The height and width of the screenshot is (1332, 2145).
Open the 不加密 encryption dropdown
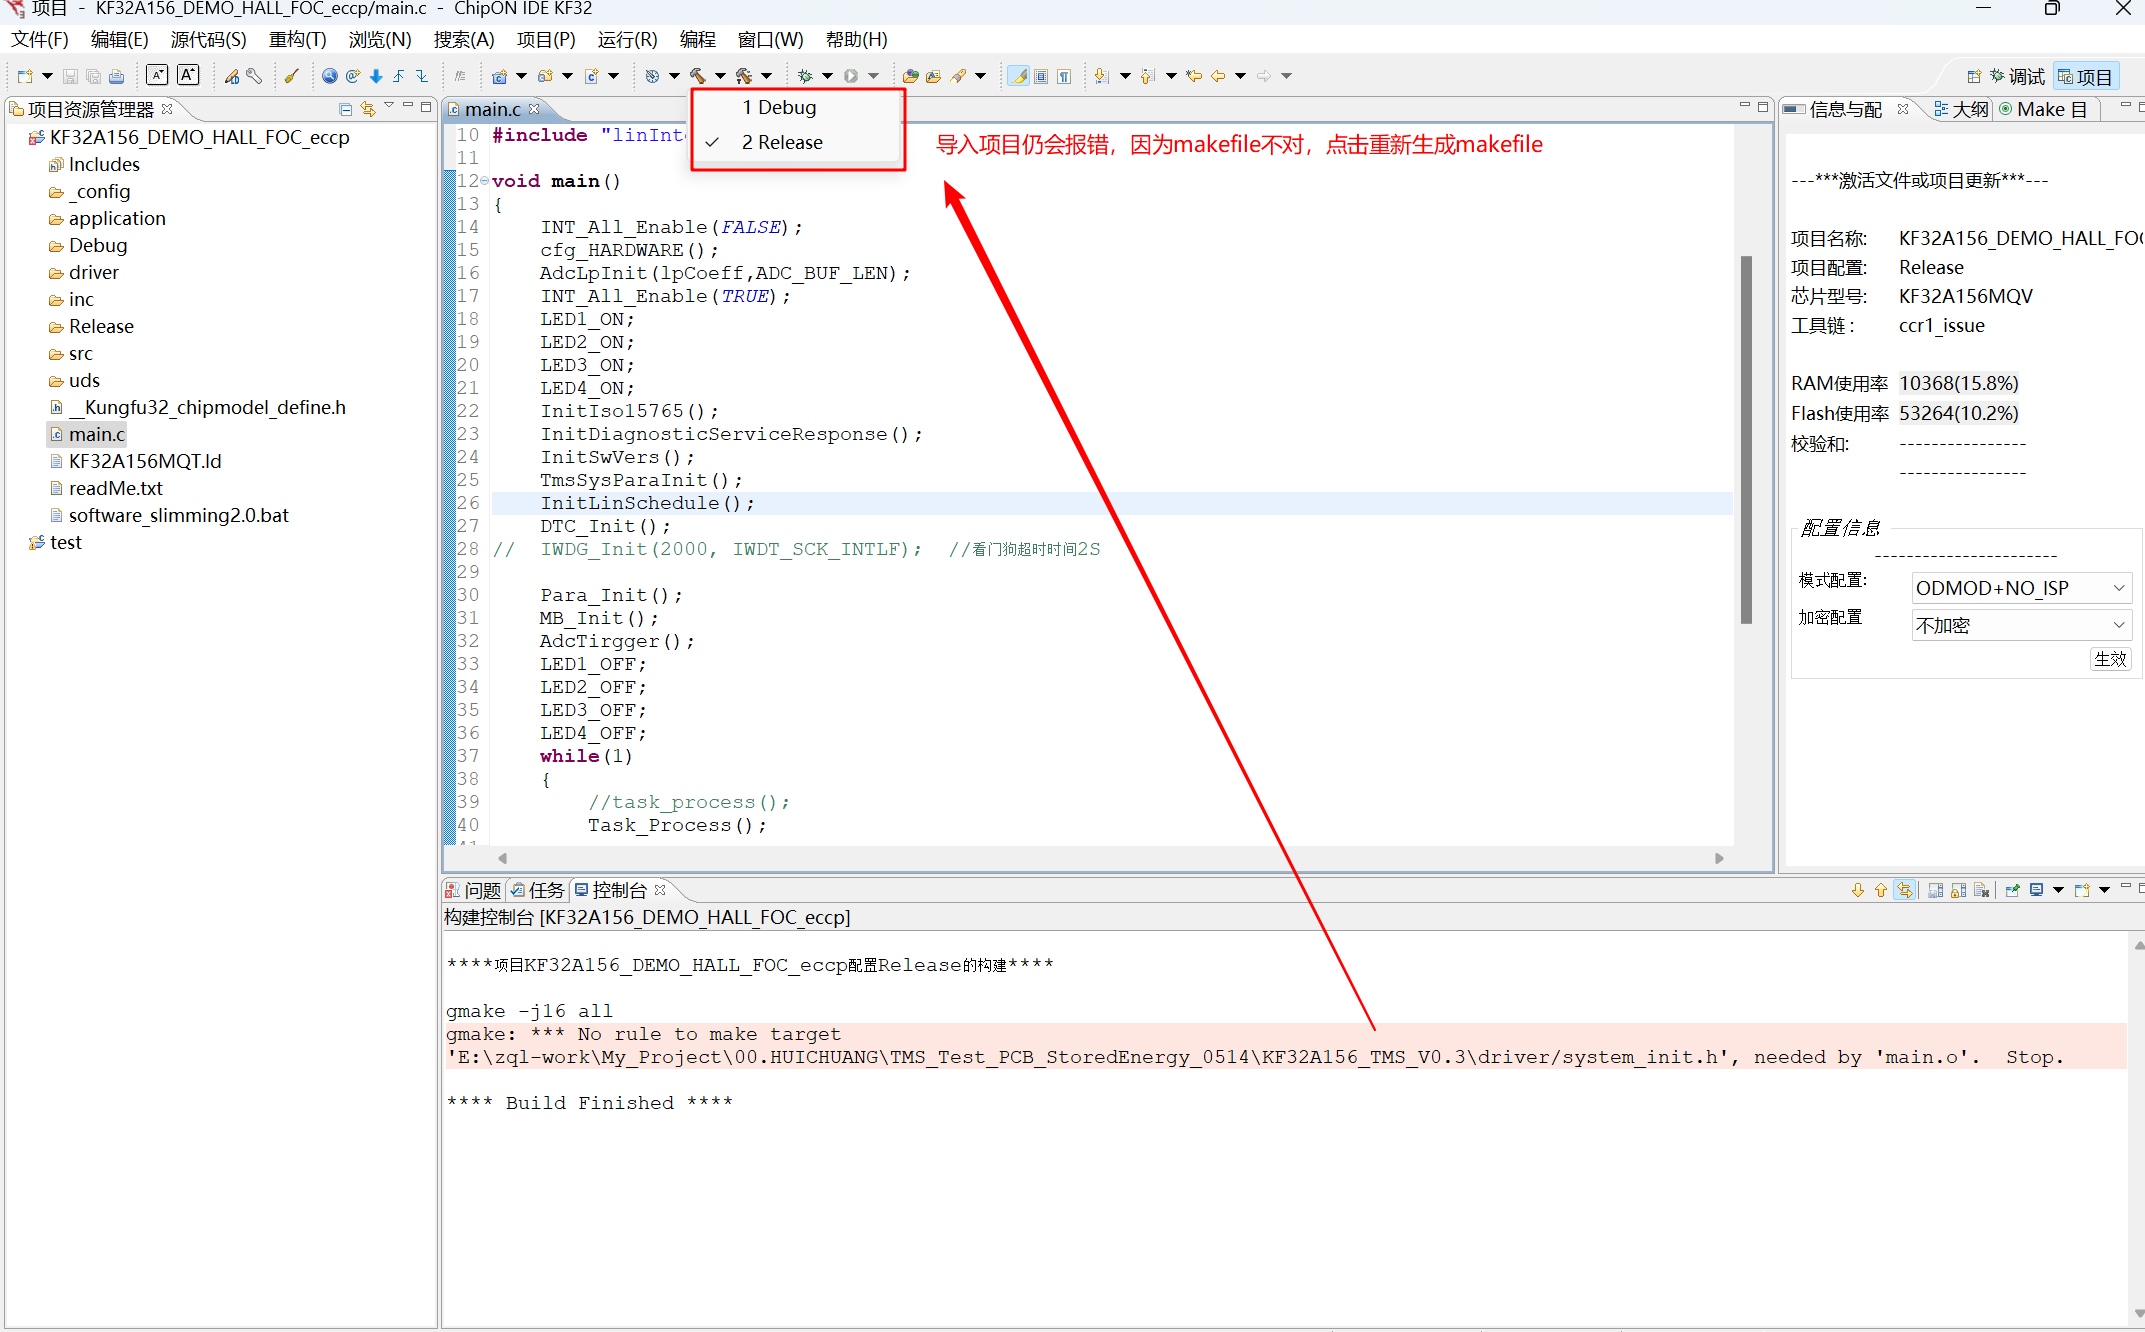pos(2021,625)
